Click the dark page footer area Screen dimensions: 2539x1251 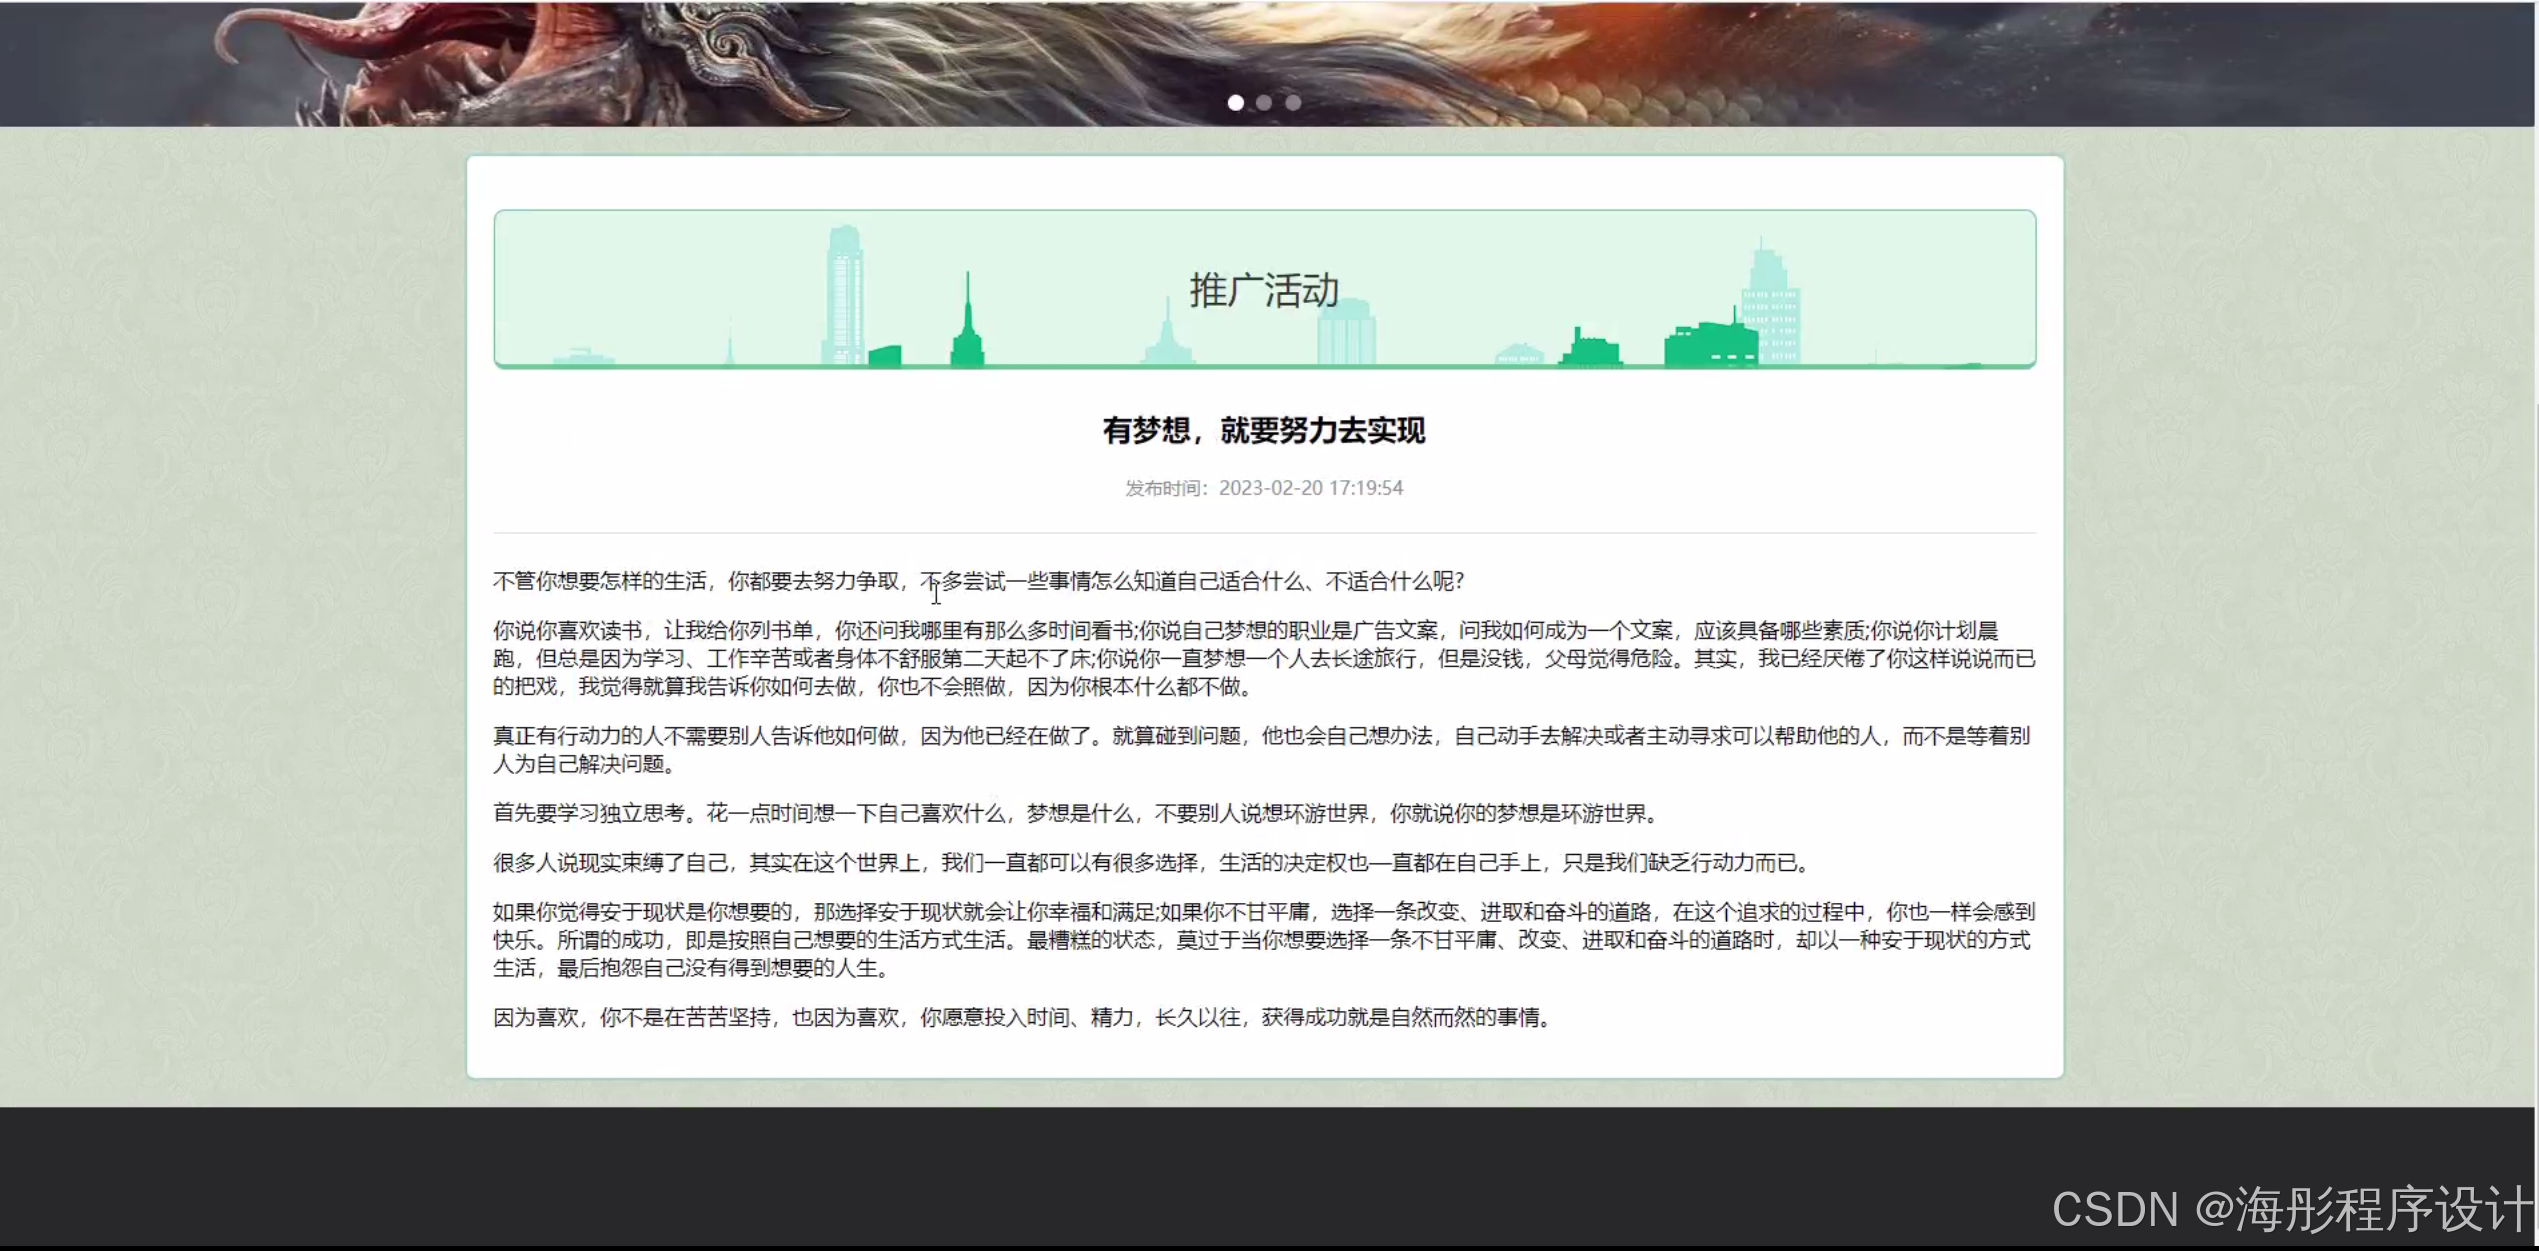point(1000,1175)
